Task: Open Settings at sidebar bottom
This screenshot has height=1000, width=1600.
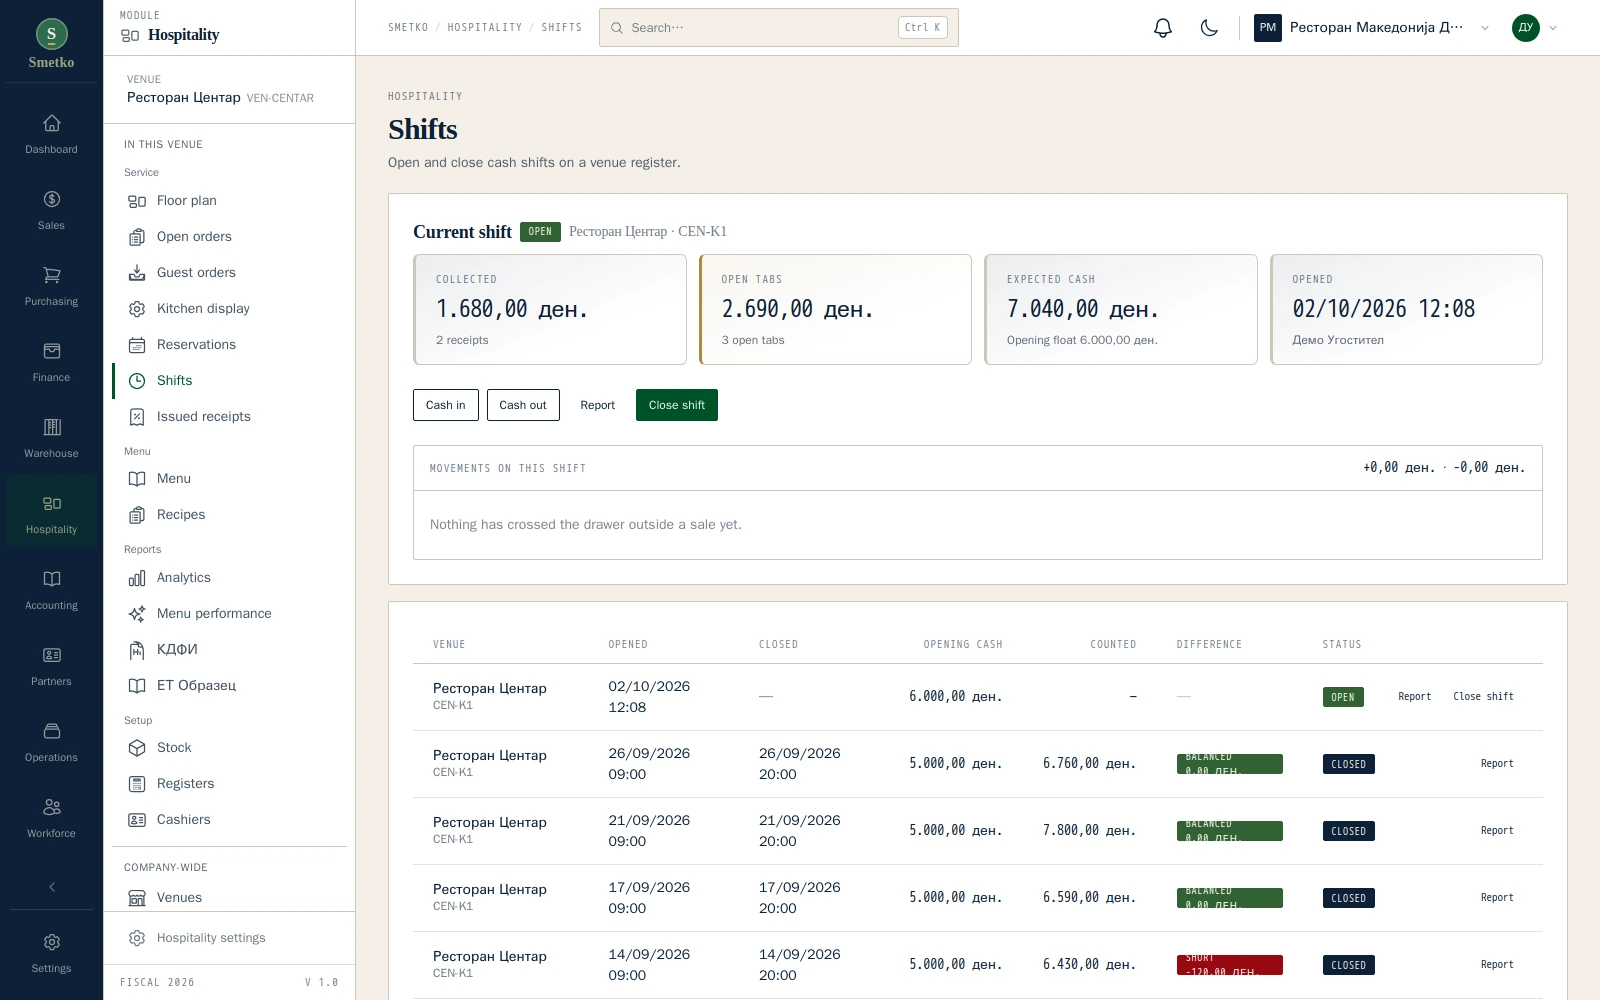Action: [x=52, y=954]
